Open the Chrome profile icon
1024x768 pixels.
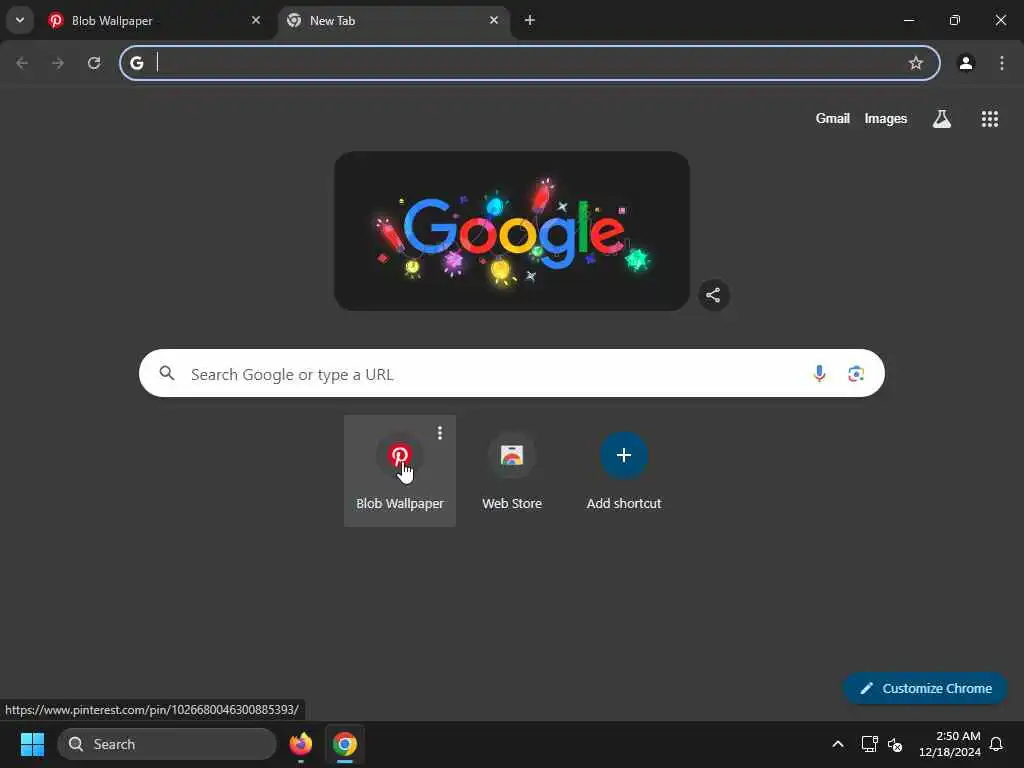pos(966,63)
